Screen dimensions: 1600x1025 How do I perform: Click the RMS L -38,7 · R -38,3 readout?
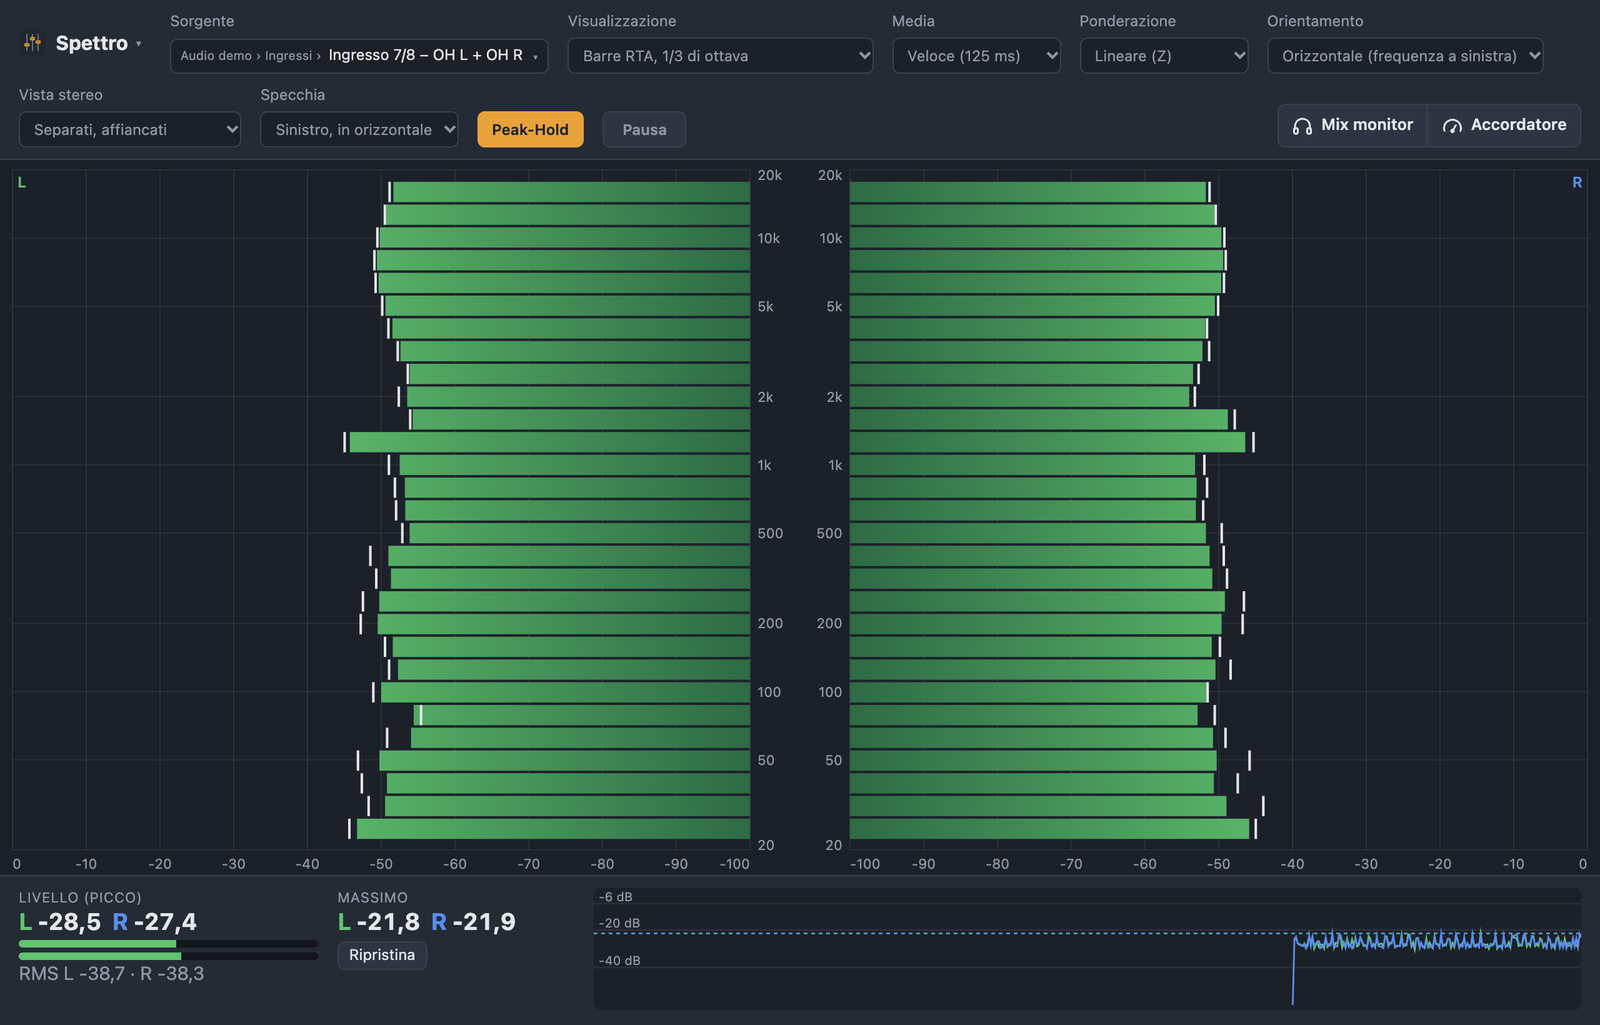click(x=111, y=974)
